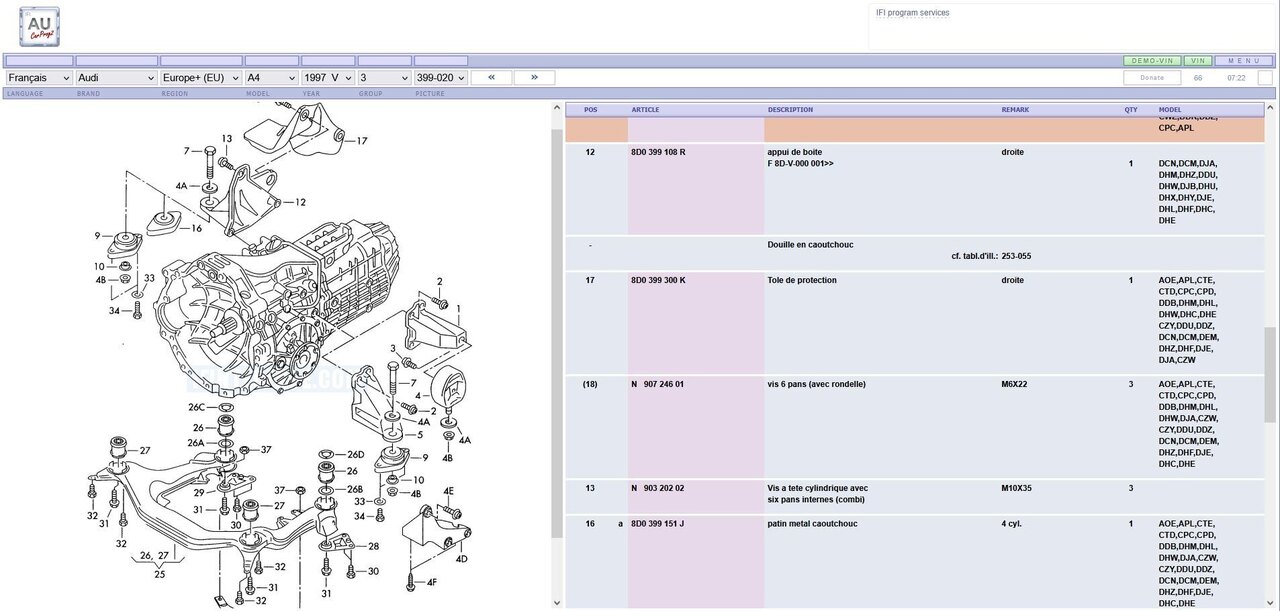Click the AU CarProg logo icon
Viewport: 1280px width, 611px height.
click(x=39, y=26)
